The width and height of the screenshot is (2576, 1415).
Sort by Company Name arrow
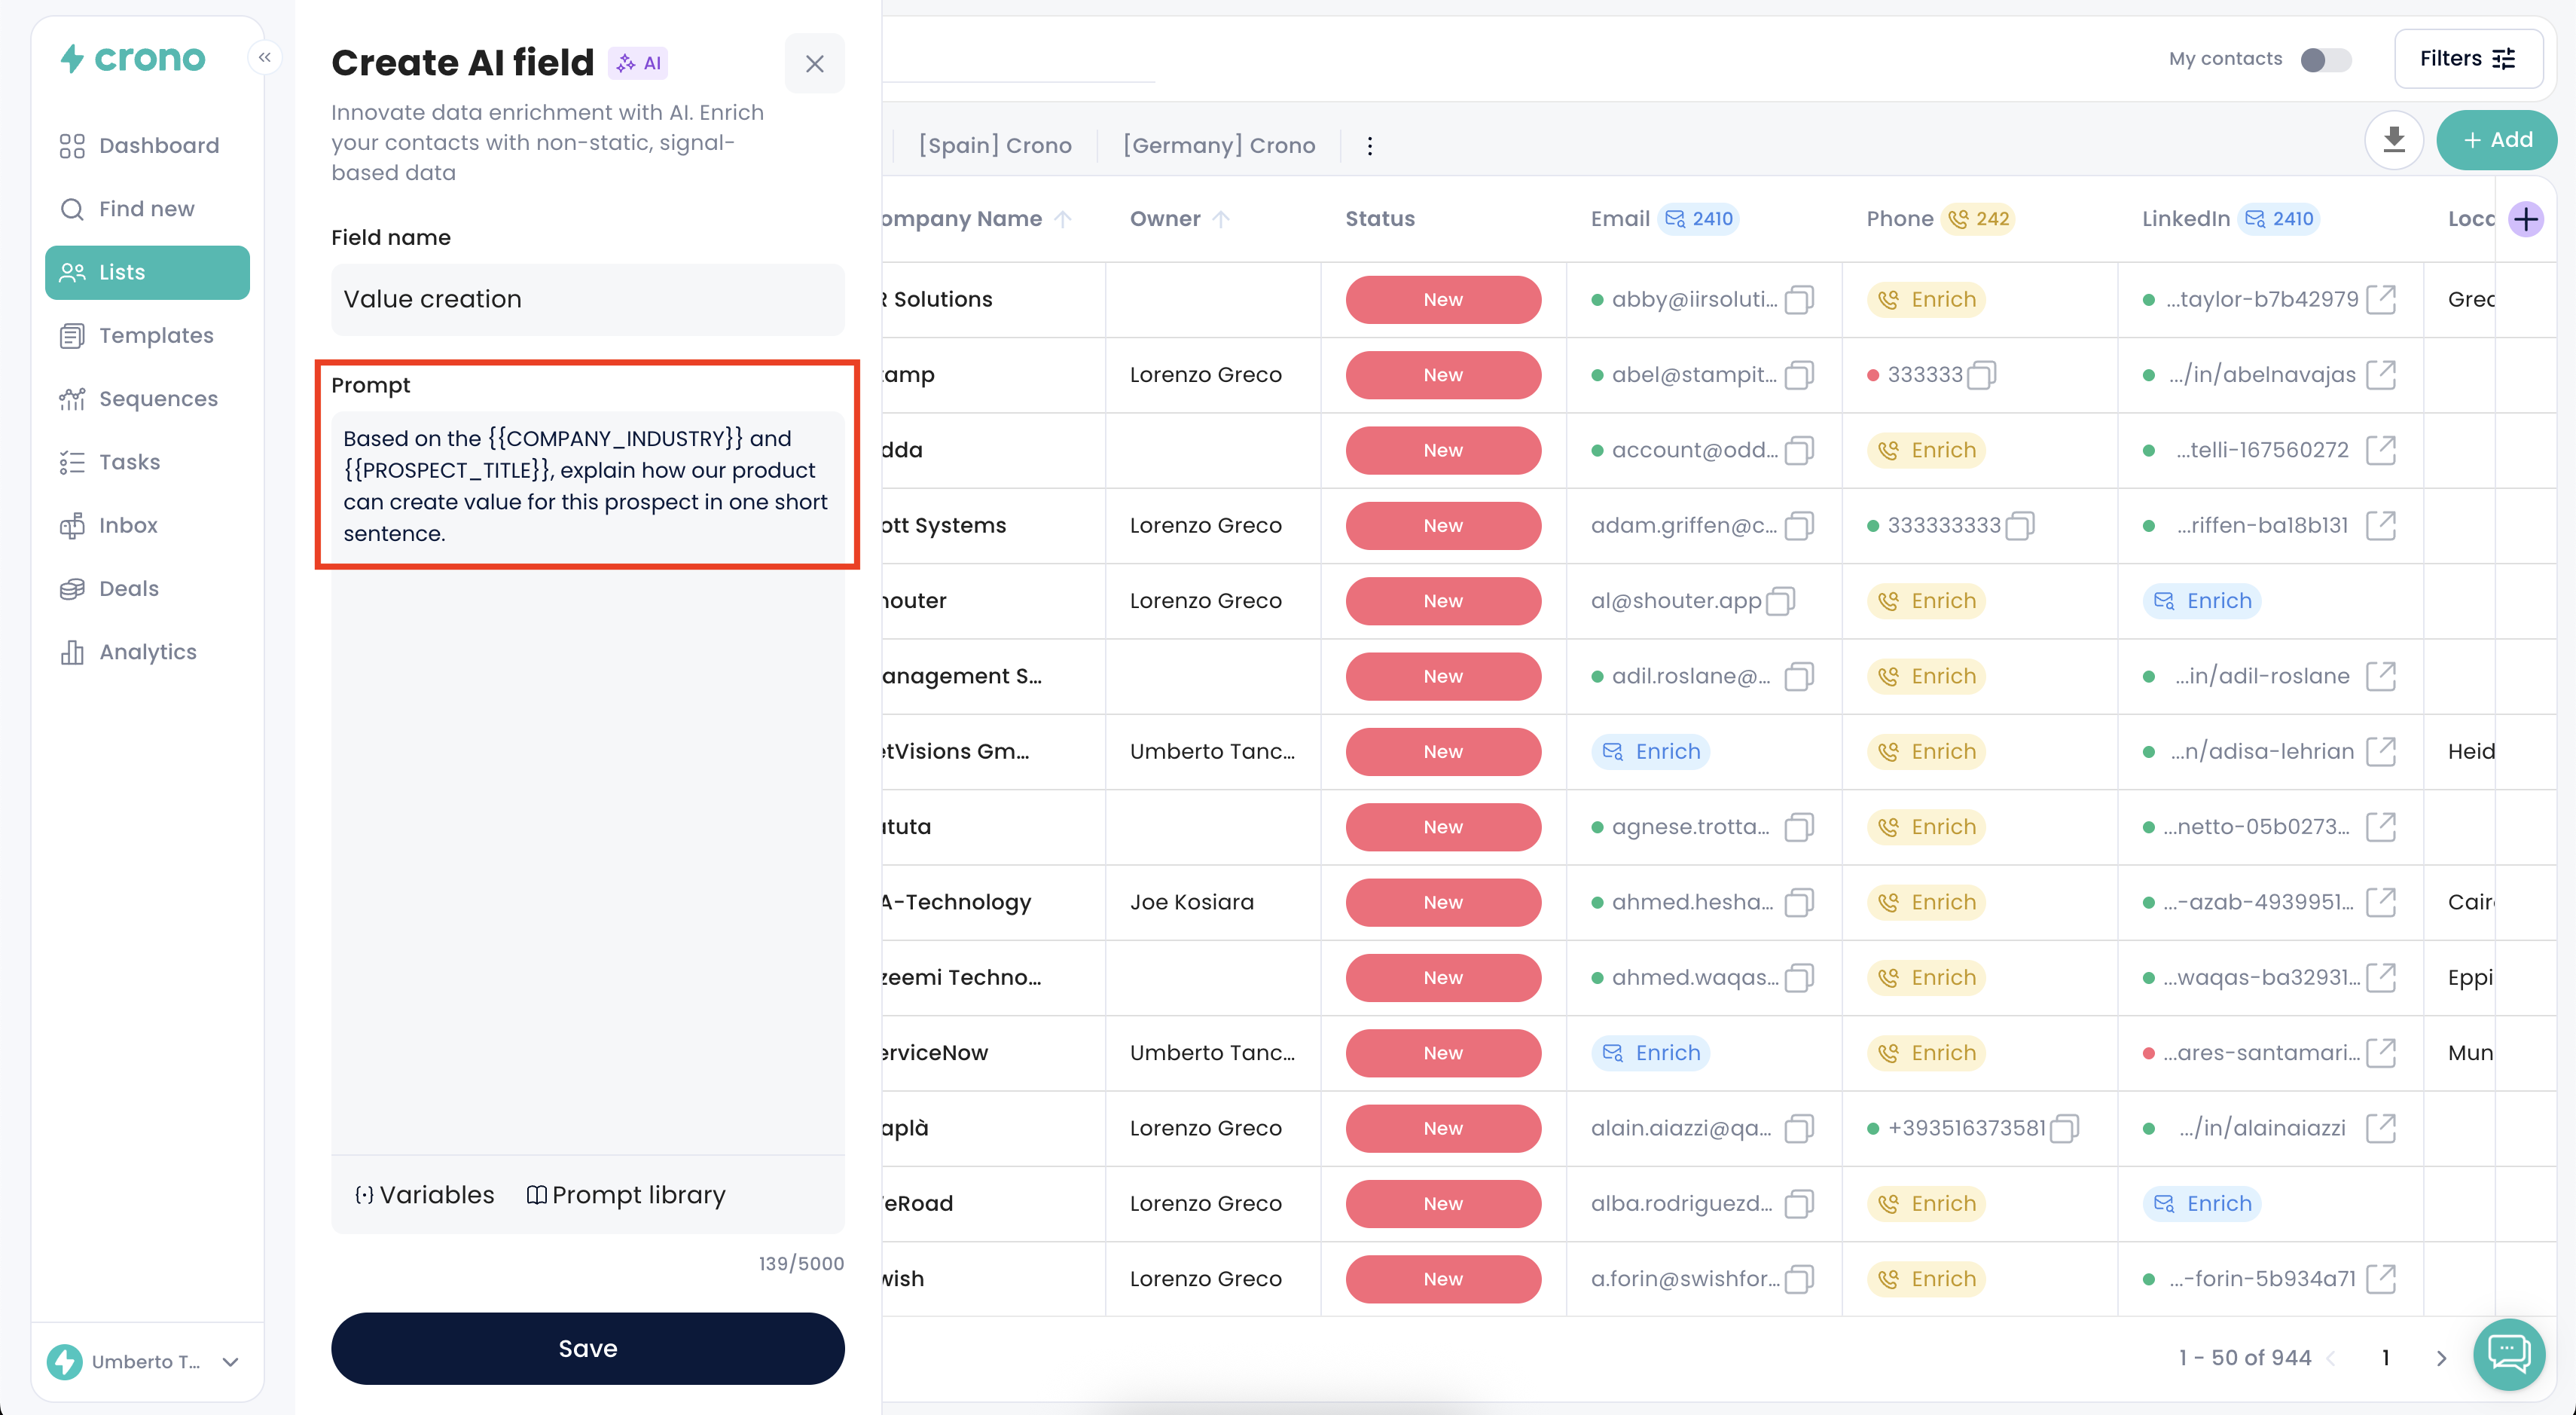click(1063, 219)
